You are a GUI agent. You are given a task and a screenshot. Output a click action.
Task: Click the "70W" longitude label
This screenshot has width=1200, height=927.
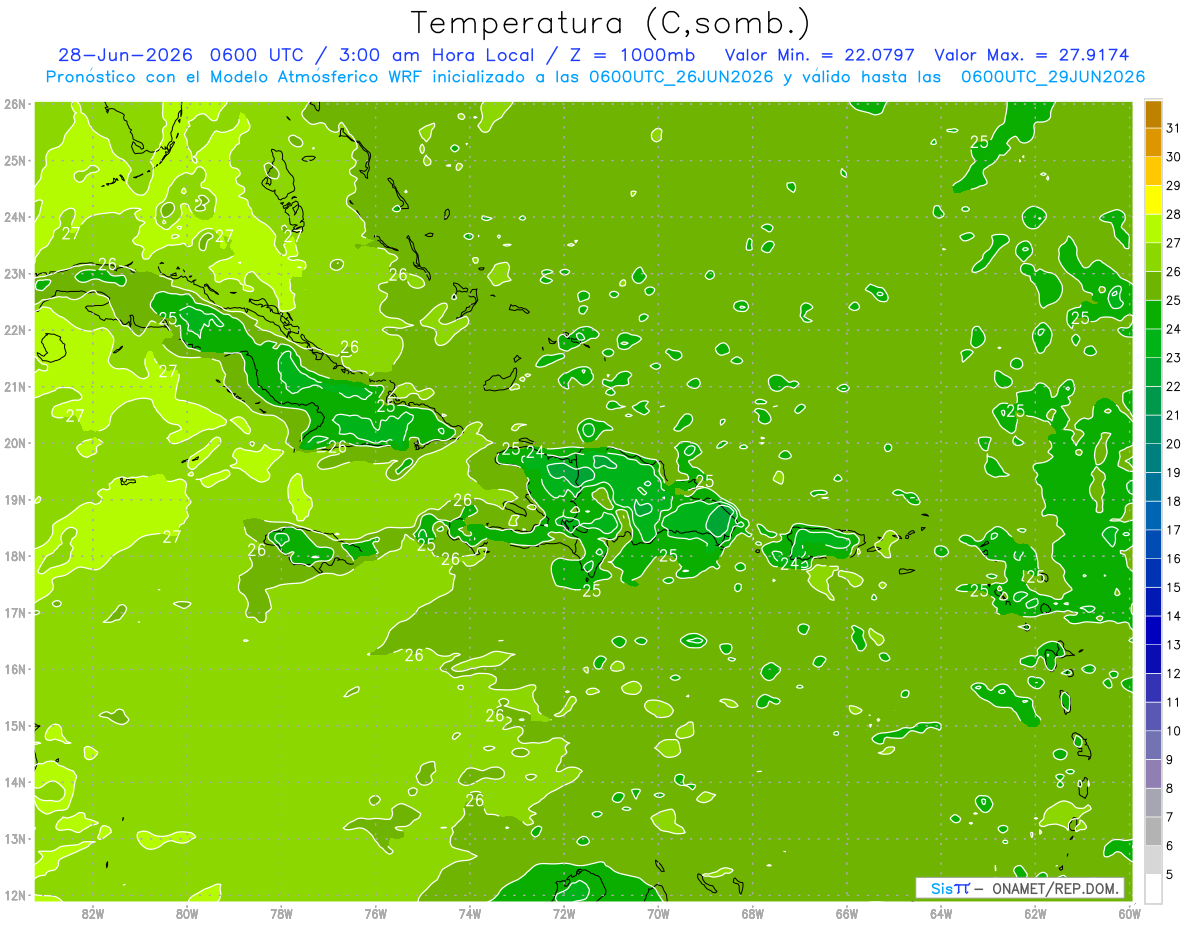point(658,912)
